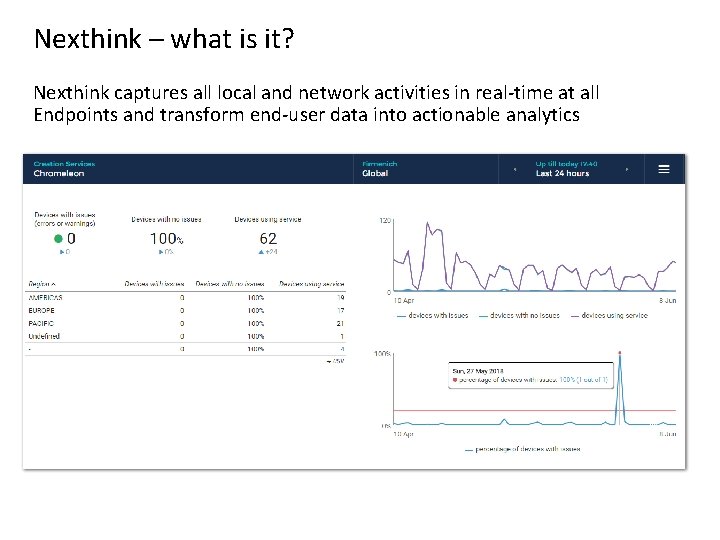Click the 62 devices using service value

pos(268,238)
